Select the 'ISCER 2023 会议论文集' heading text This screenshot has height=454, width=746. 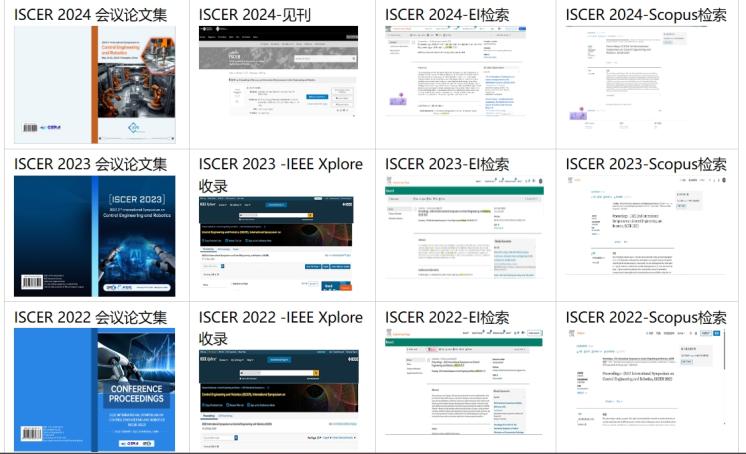(90, 164)
